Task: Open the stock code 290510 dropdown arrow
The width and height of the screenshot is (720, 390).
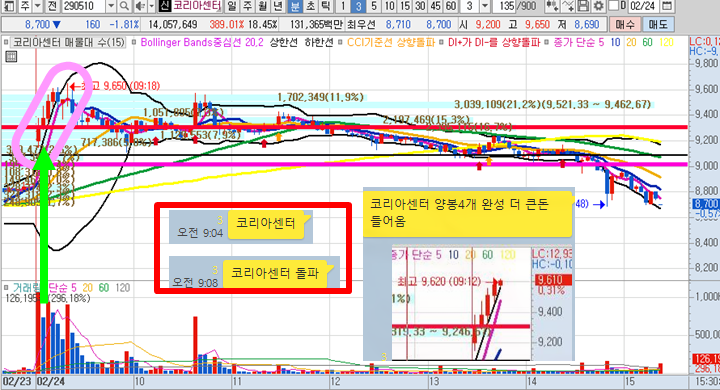Action: point(111,6)
